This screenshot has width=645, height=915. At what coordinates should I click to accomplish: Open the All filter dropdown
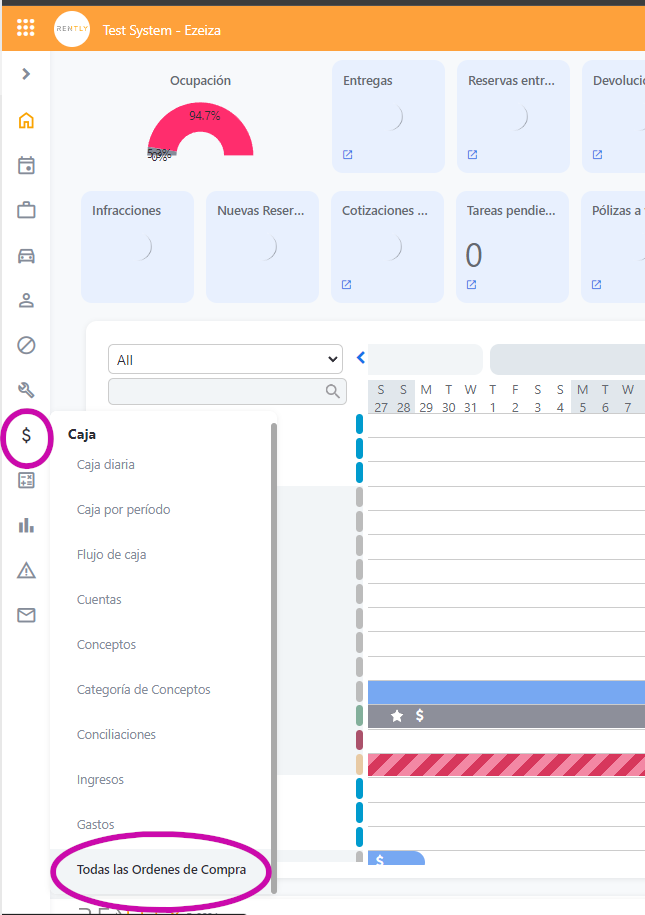225,359
